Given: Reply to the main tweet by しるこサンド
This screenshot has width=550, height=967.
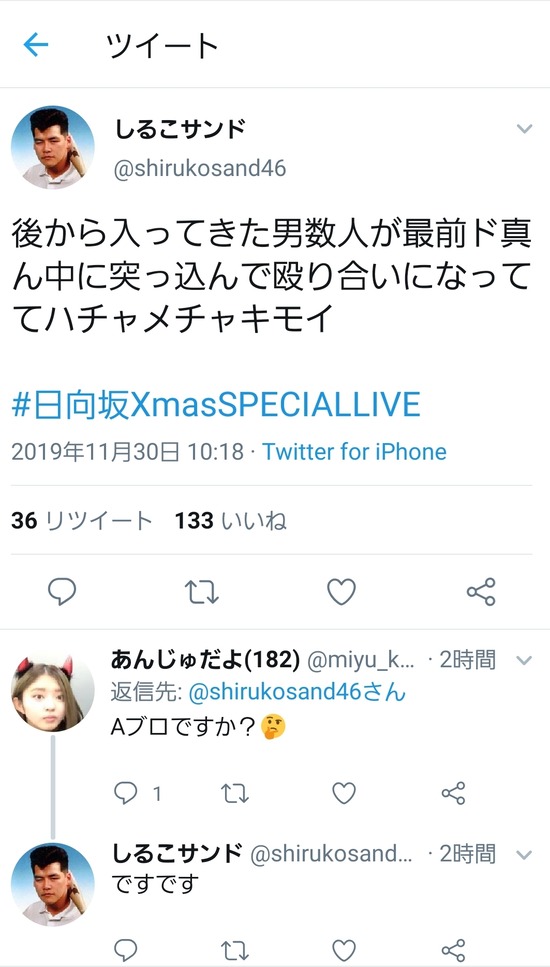Looking at the screenshot, I should tap(62, 592).
